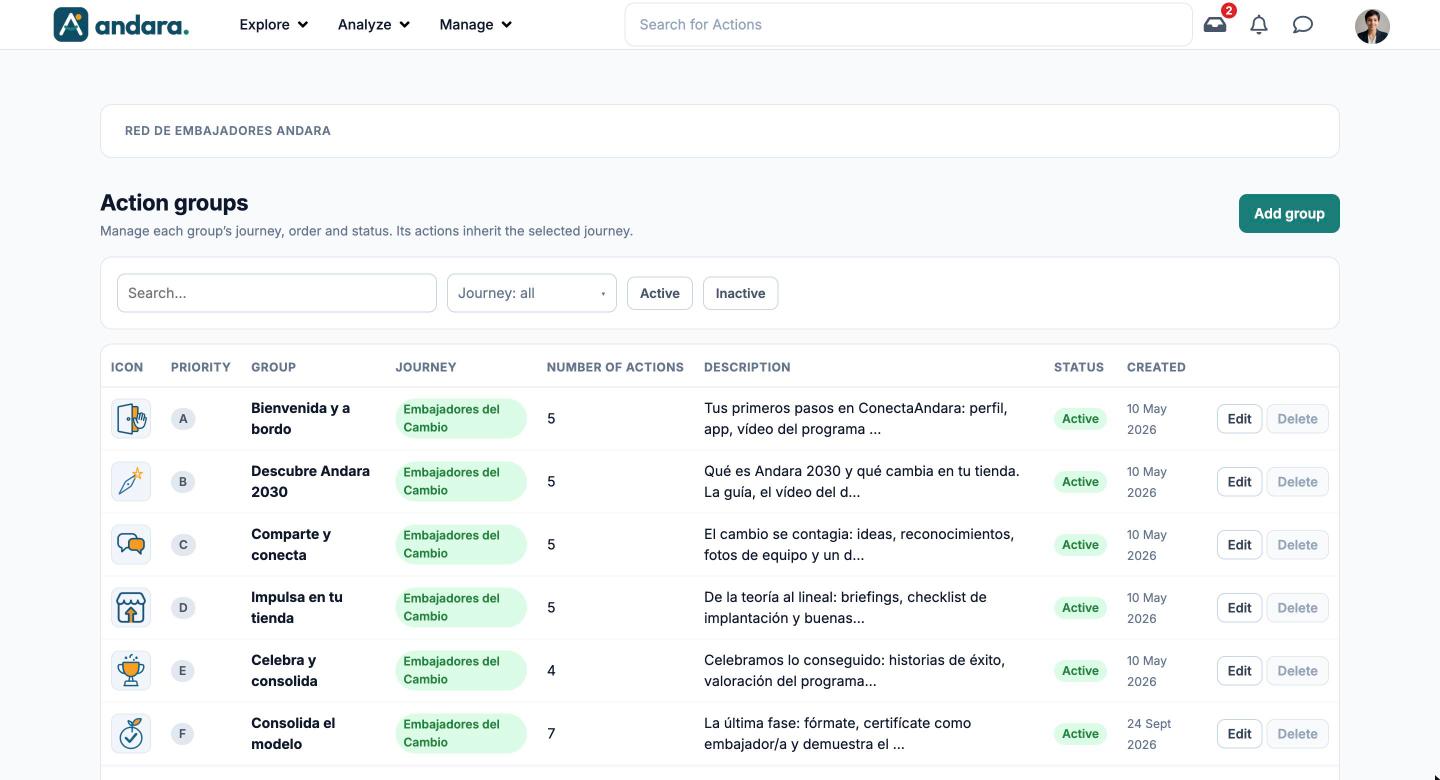1440x780 pixels.
Task: Click the Add group button
Action: (x=1289, y=213)
